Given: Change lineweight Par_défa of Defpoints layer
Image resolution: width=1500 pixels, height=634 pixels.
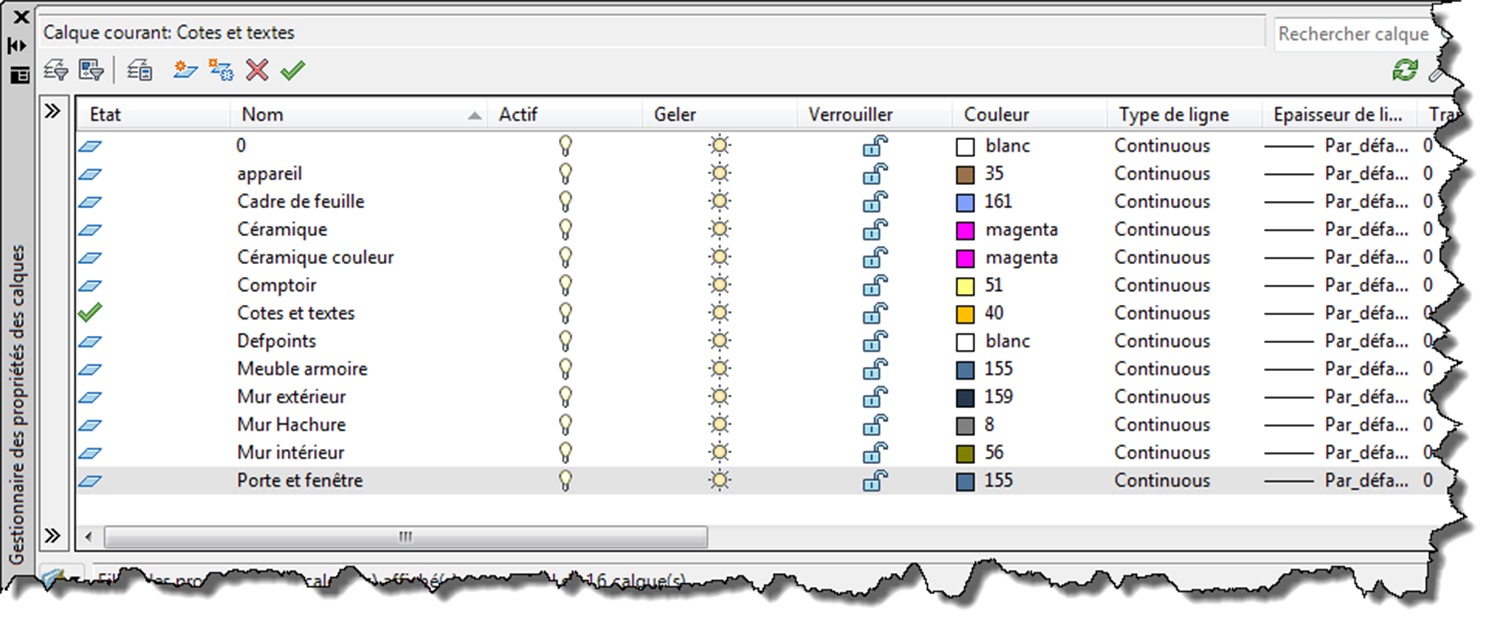Looking at the screenshot, I should tap(1339, 341).
